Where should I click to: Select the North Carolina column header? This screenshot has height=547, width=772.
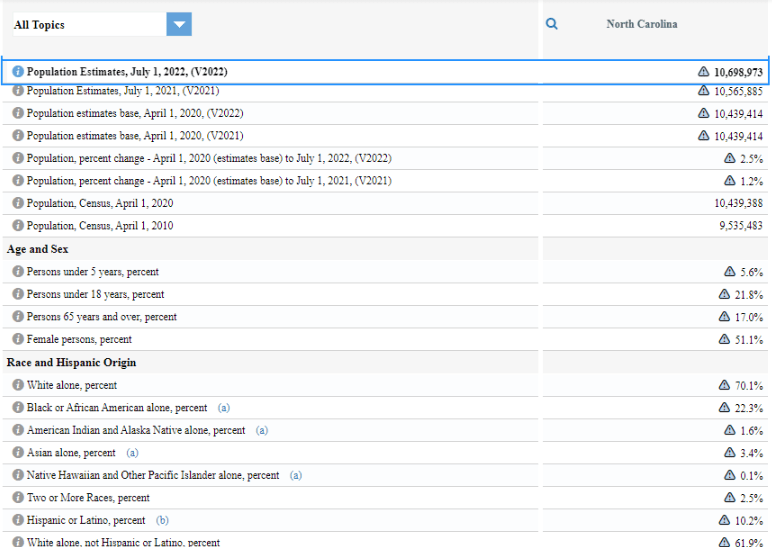pyautogui.click(x=641, y=24)
